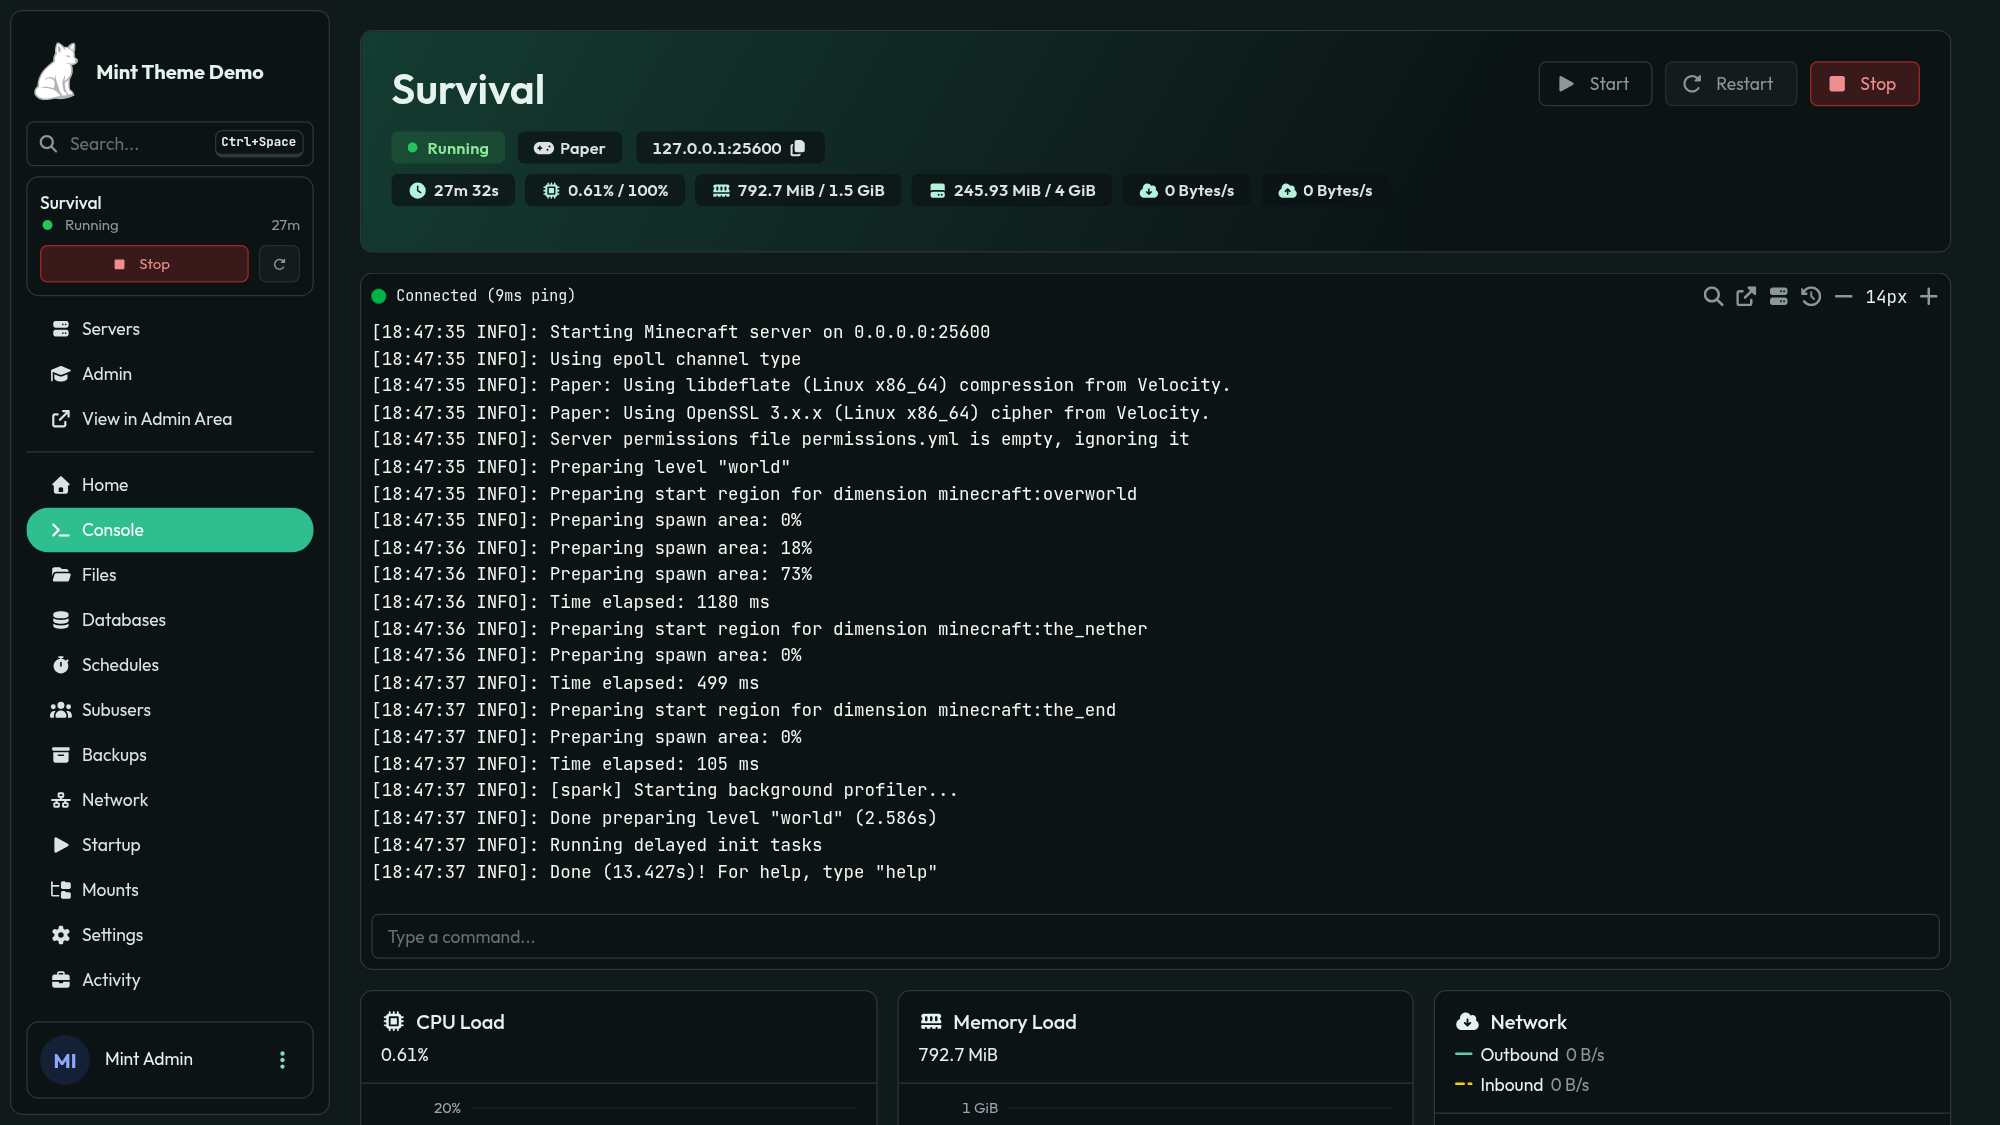Click the Paper server type badge
This screenshot has height=1125, width=2000.
point(569,148)
